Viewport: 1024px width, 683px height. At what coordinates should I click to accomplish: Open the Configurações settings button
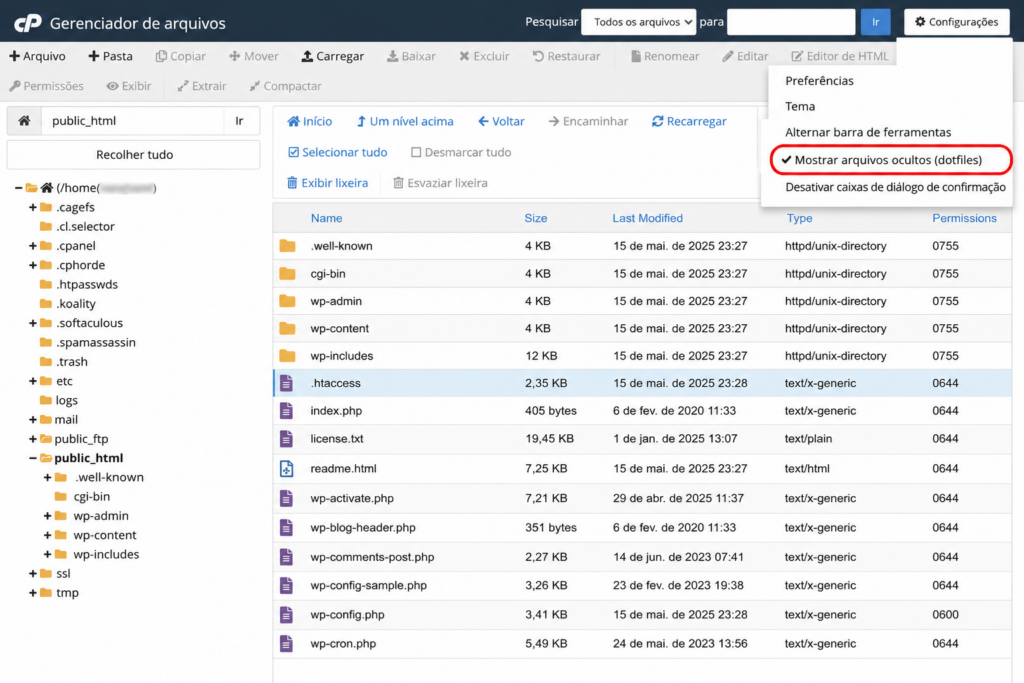[956, 22]
